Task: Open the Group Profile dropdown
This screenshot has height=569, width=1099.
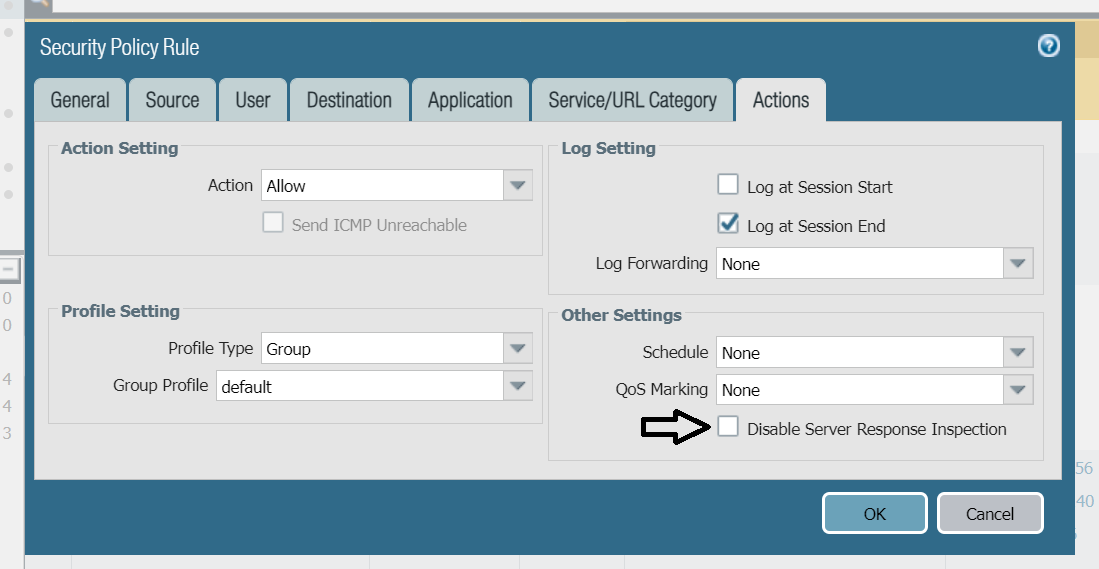Action: 517,386
